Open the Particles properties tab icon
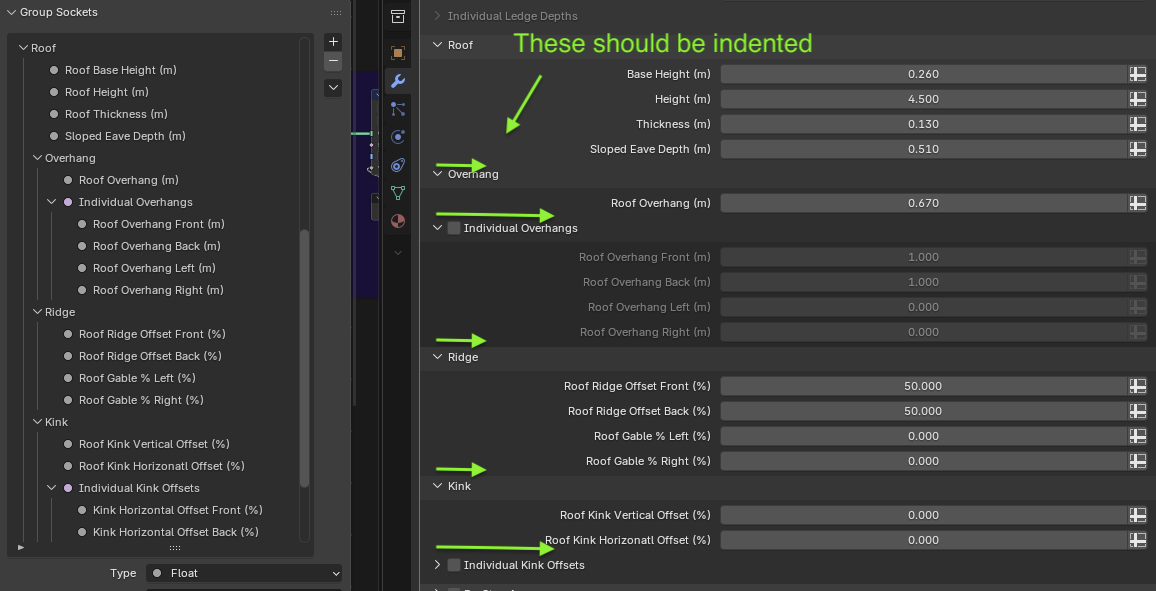The width and height of the screenshot is (1156, 591). point(398,108)
